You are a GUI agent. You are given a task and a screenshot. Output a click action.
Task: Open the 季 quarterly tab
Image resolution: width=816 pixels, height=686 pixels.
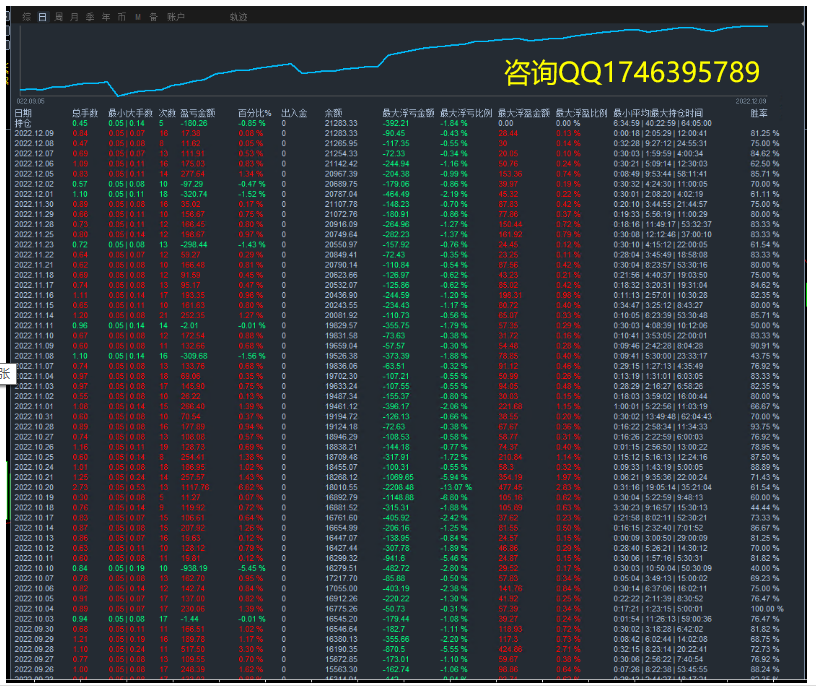click(x=90, y=17)
